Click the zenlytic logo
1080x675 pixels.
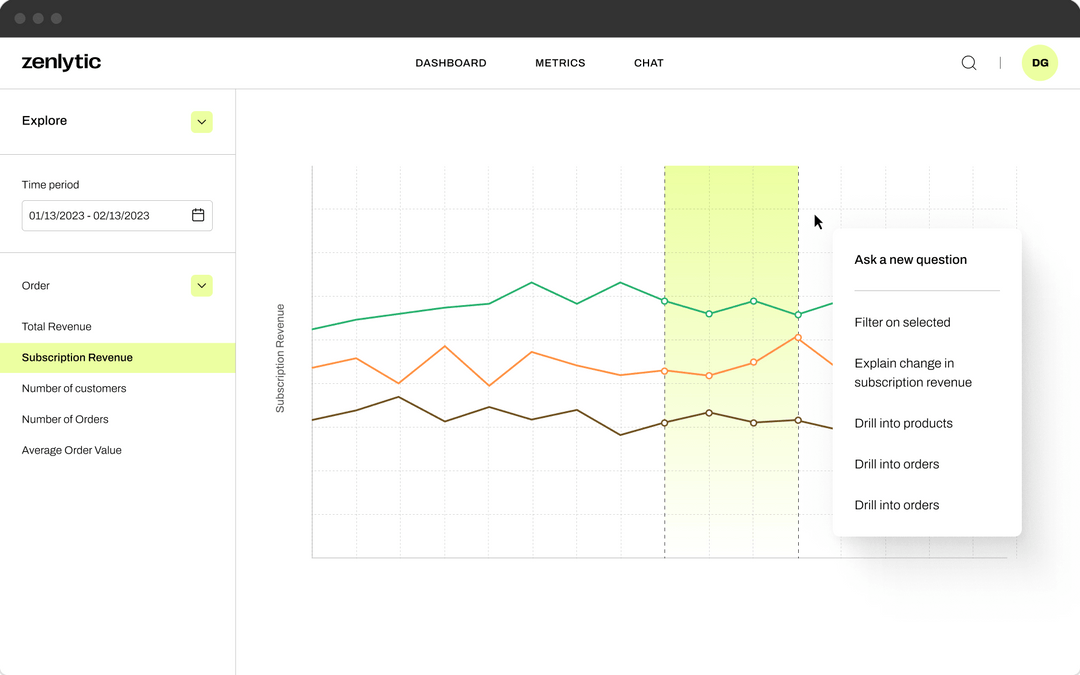[61, 62]
